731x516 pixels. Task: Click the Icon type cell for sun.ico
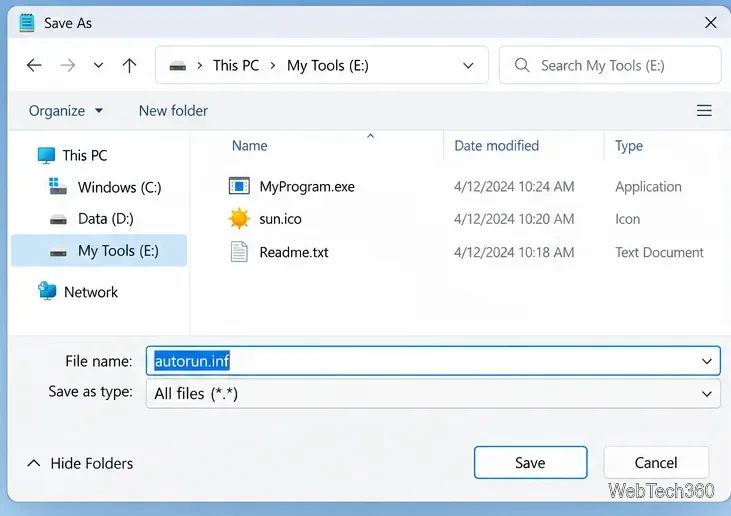pos(628,219)
